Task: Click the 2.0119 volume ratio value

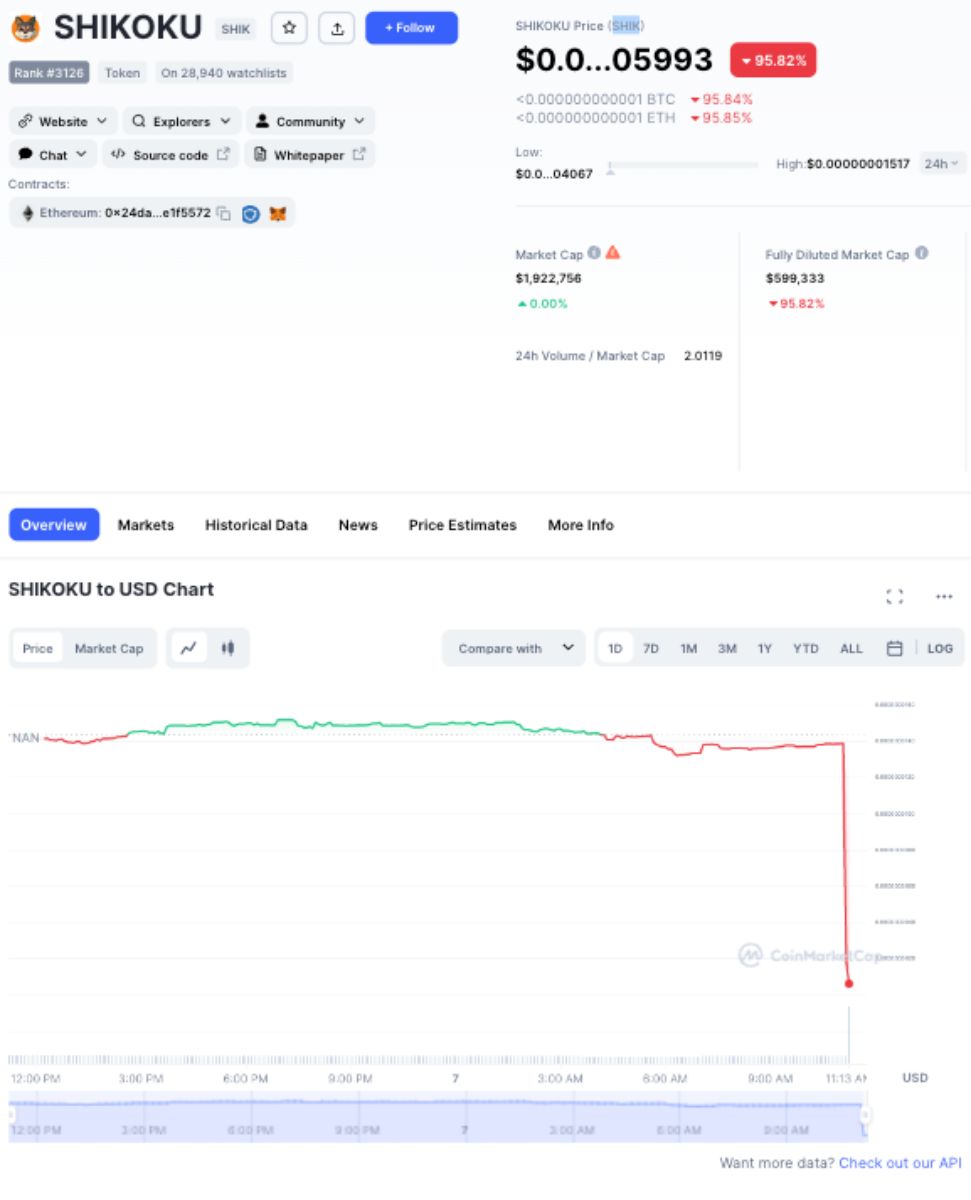Action: coord(703,356)
